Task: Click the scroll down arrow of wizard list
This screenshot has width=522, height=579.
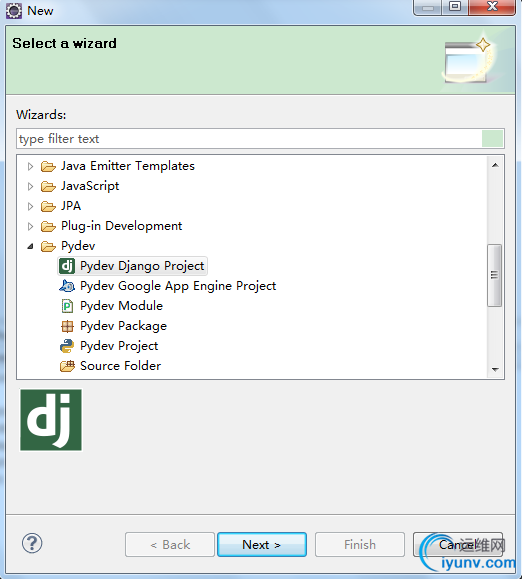Action: (495, 369)
